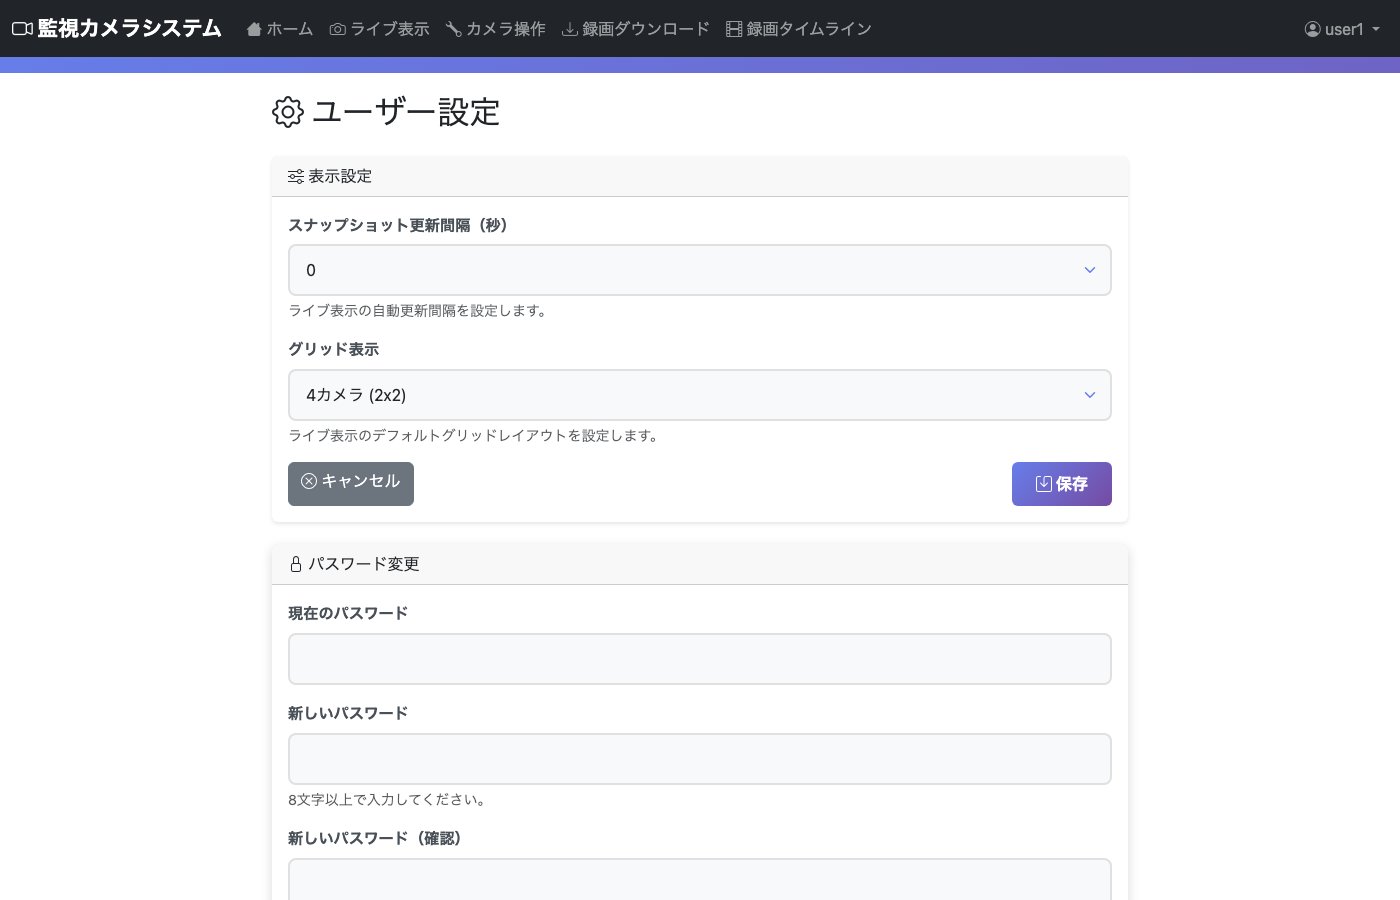This screenshot has height=900, width=1400.
Task: Click the user avatar icon near user1
Action: point(1313,29)
